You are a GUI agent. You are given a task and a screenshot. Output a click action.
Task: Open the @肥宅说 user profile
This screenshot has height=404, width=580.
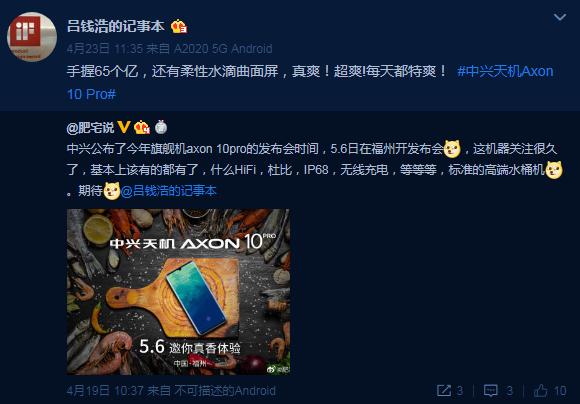[90, 128]
